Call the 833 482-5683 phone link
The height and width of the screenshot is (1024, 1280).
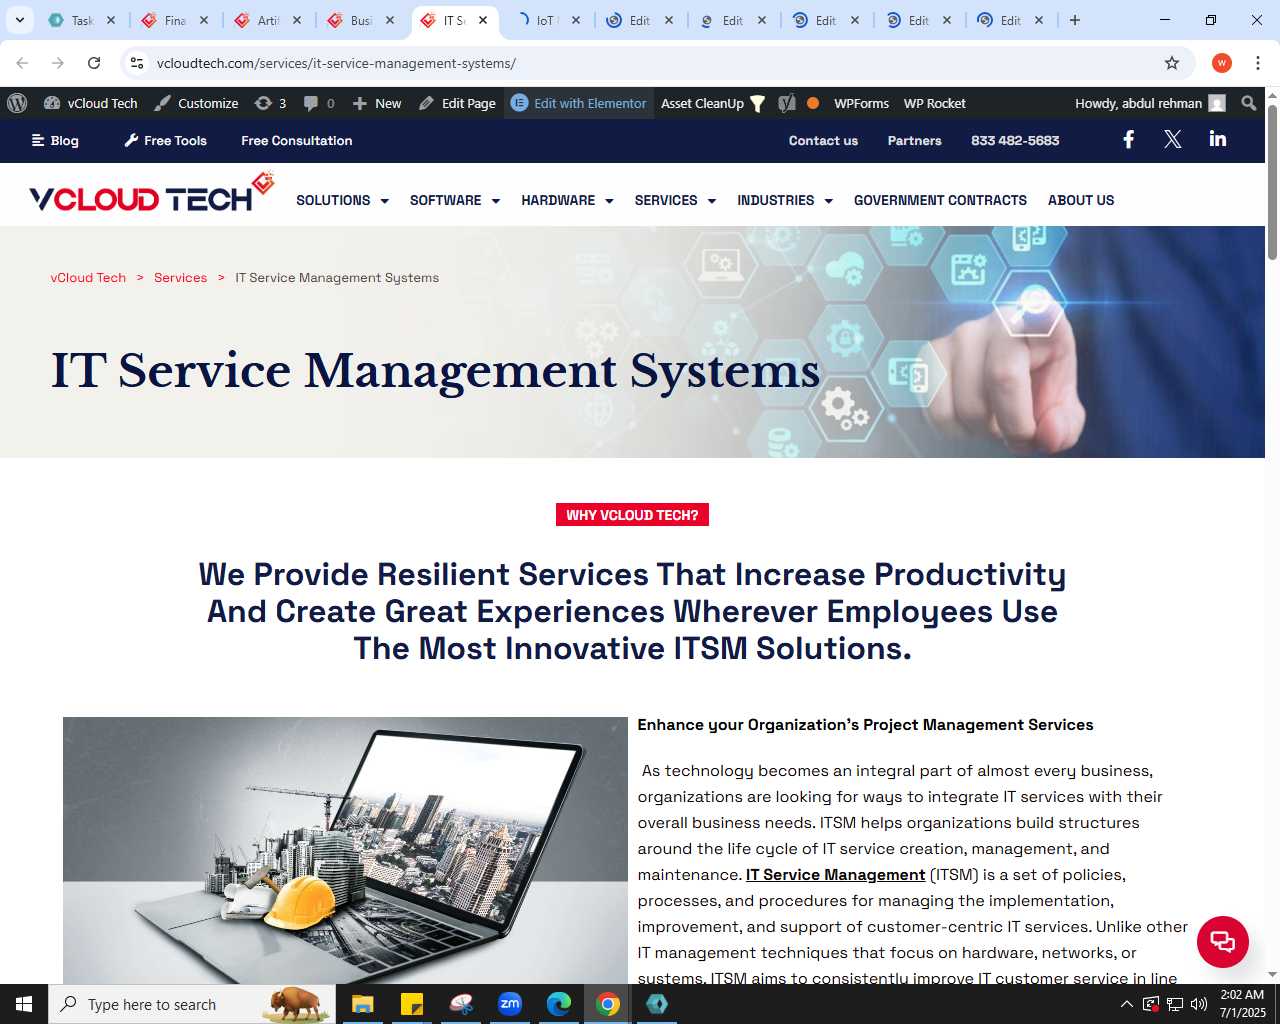(x=1015, y=141)
